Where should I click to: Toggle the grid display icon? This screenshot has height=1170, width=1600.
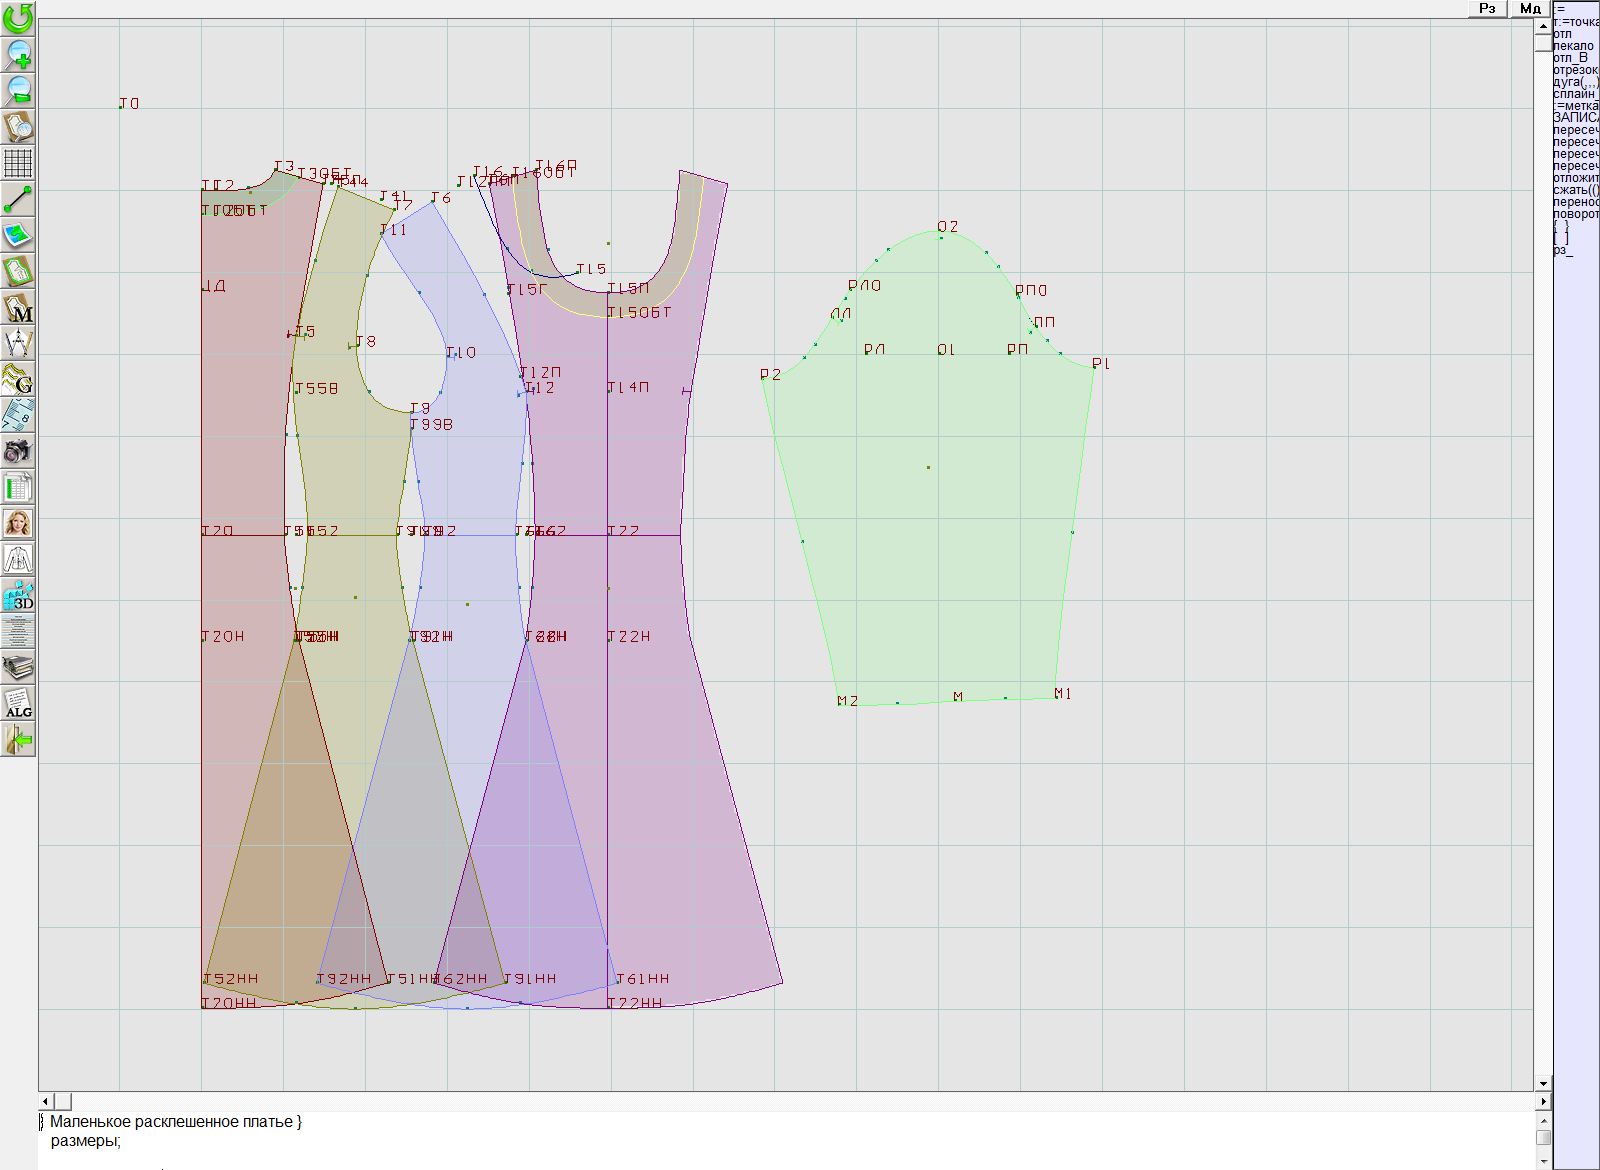click(18, 163)
